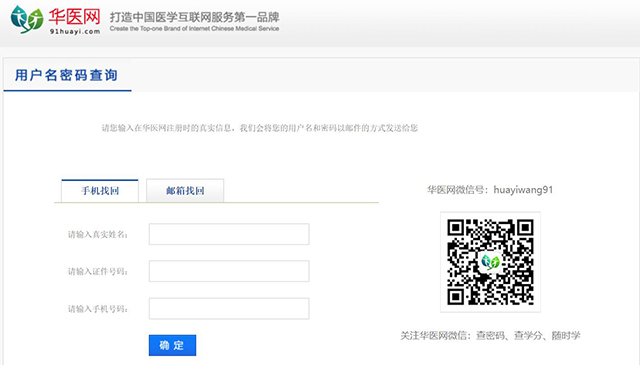This screenshot has height=365, width=640.
Task: Click the 用户名密码查询 heading
Action: coord(67,76)
